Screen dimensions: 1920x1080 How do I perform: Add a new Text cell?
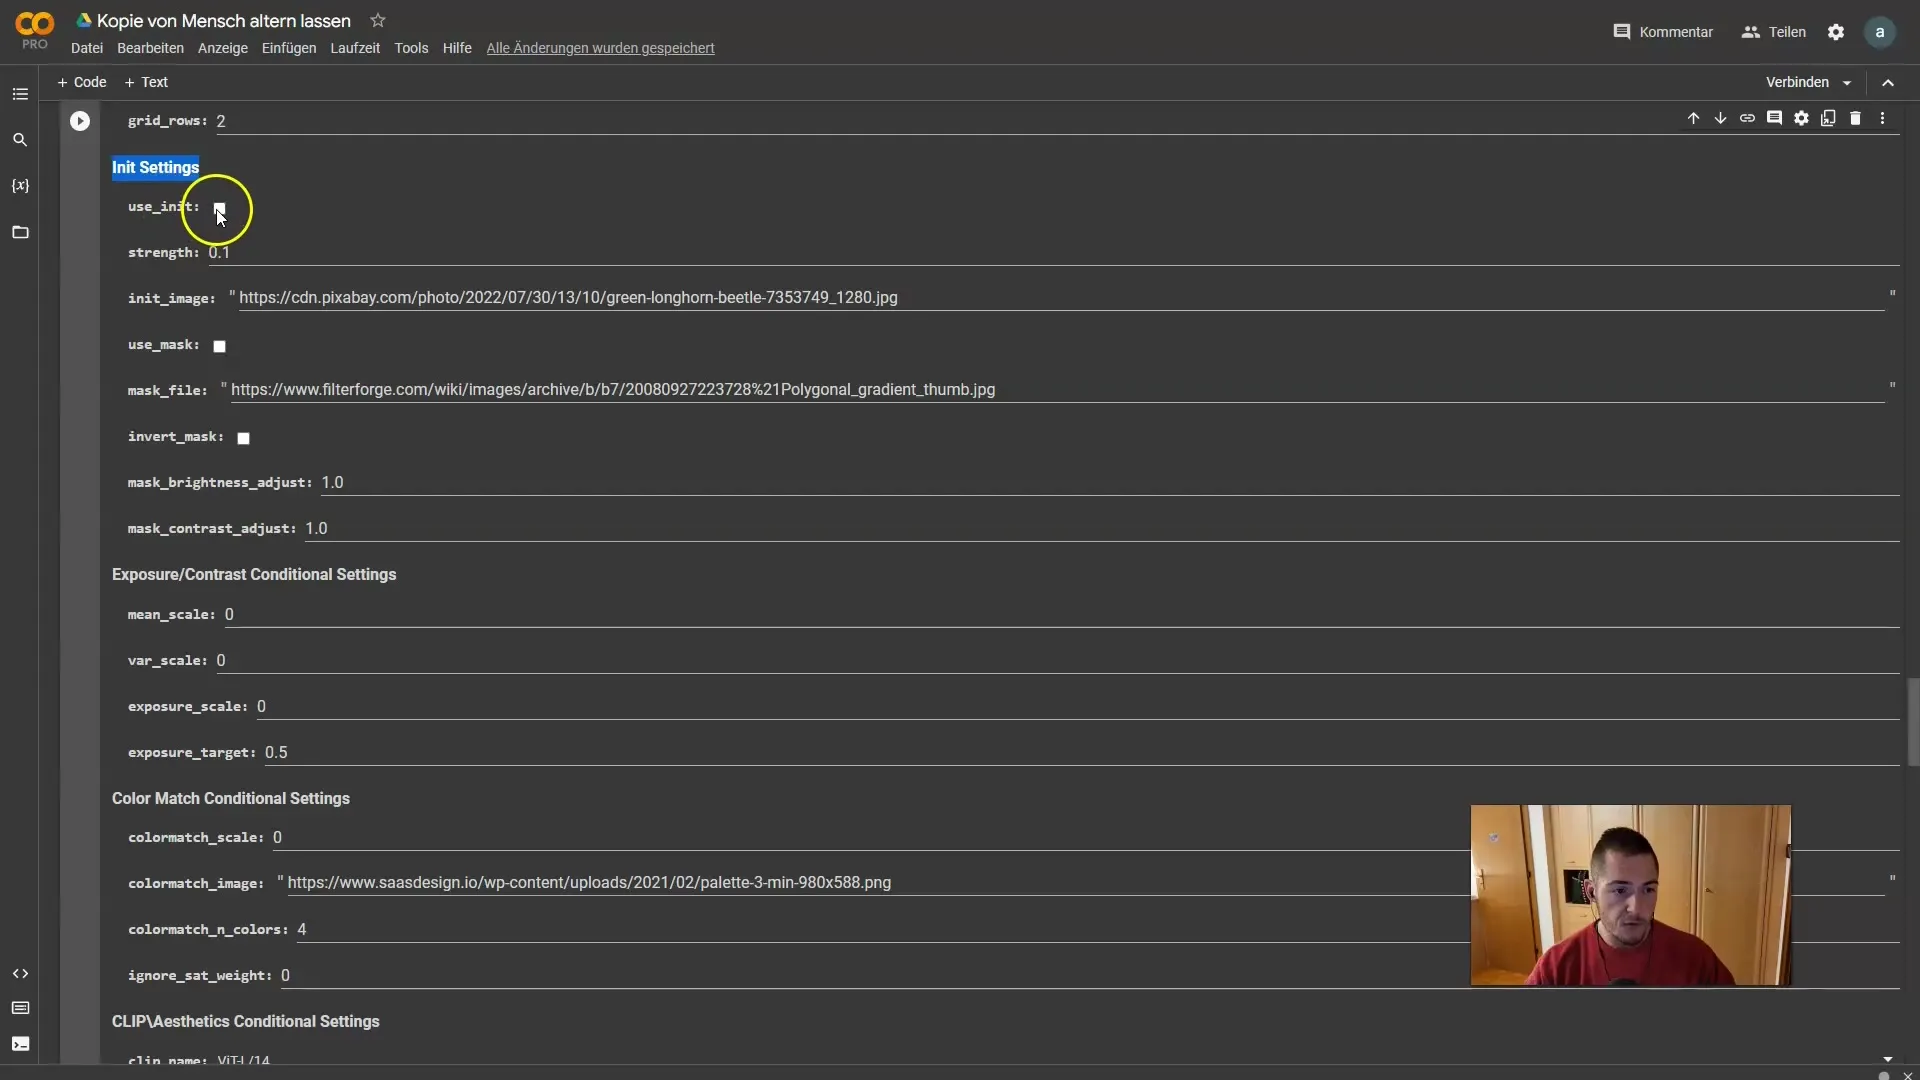point(146,82)
